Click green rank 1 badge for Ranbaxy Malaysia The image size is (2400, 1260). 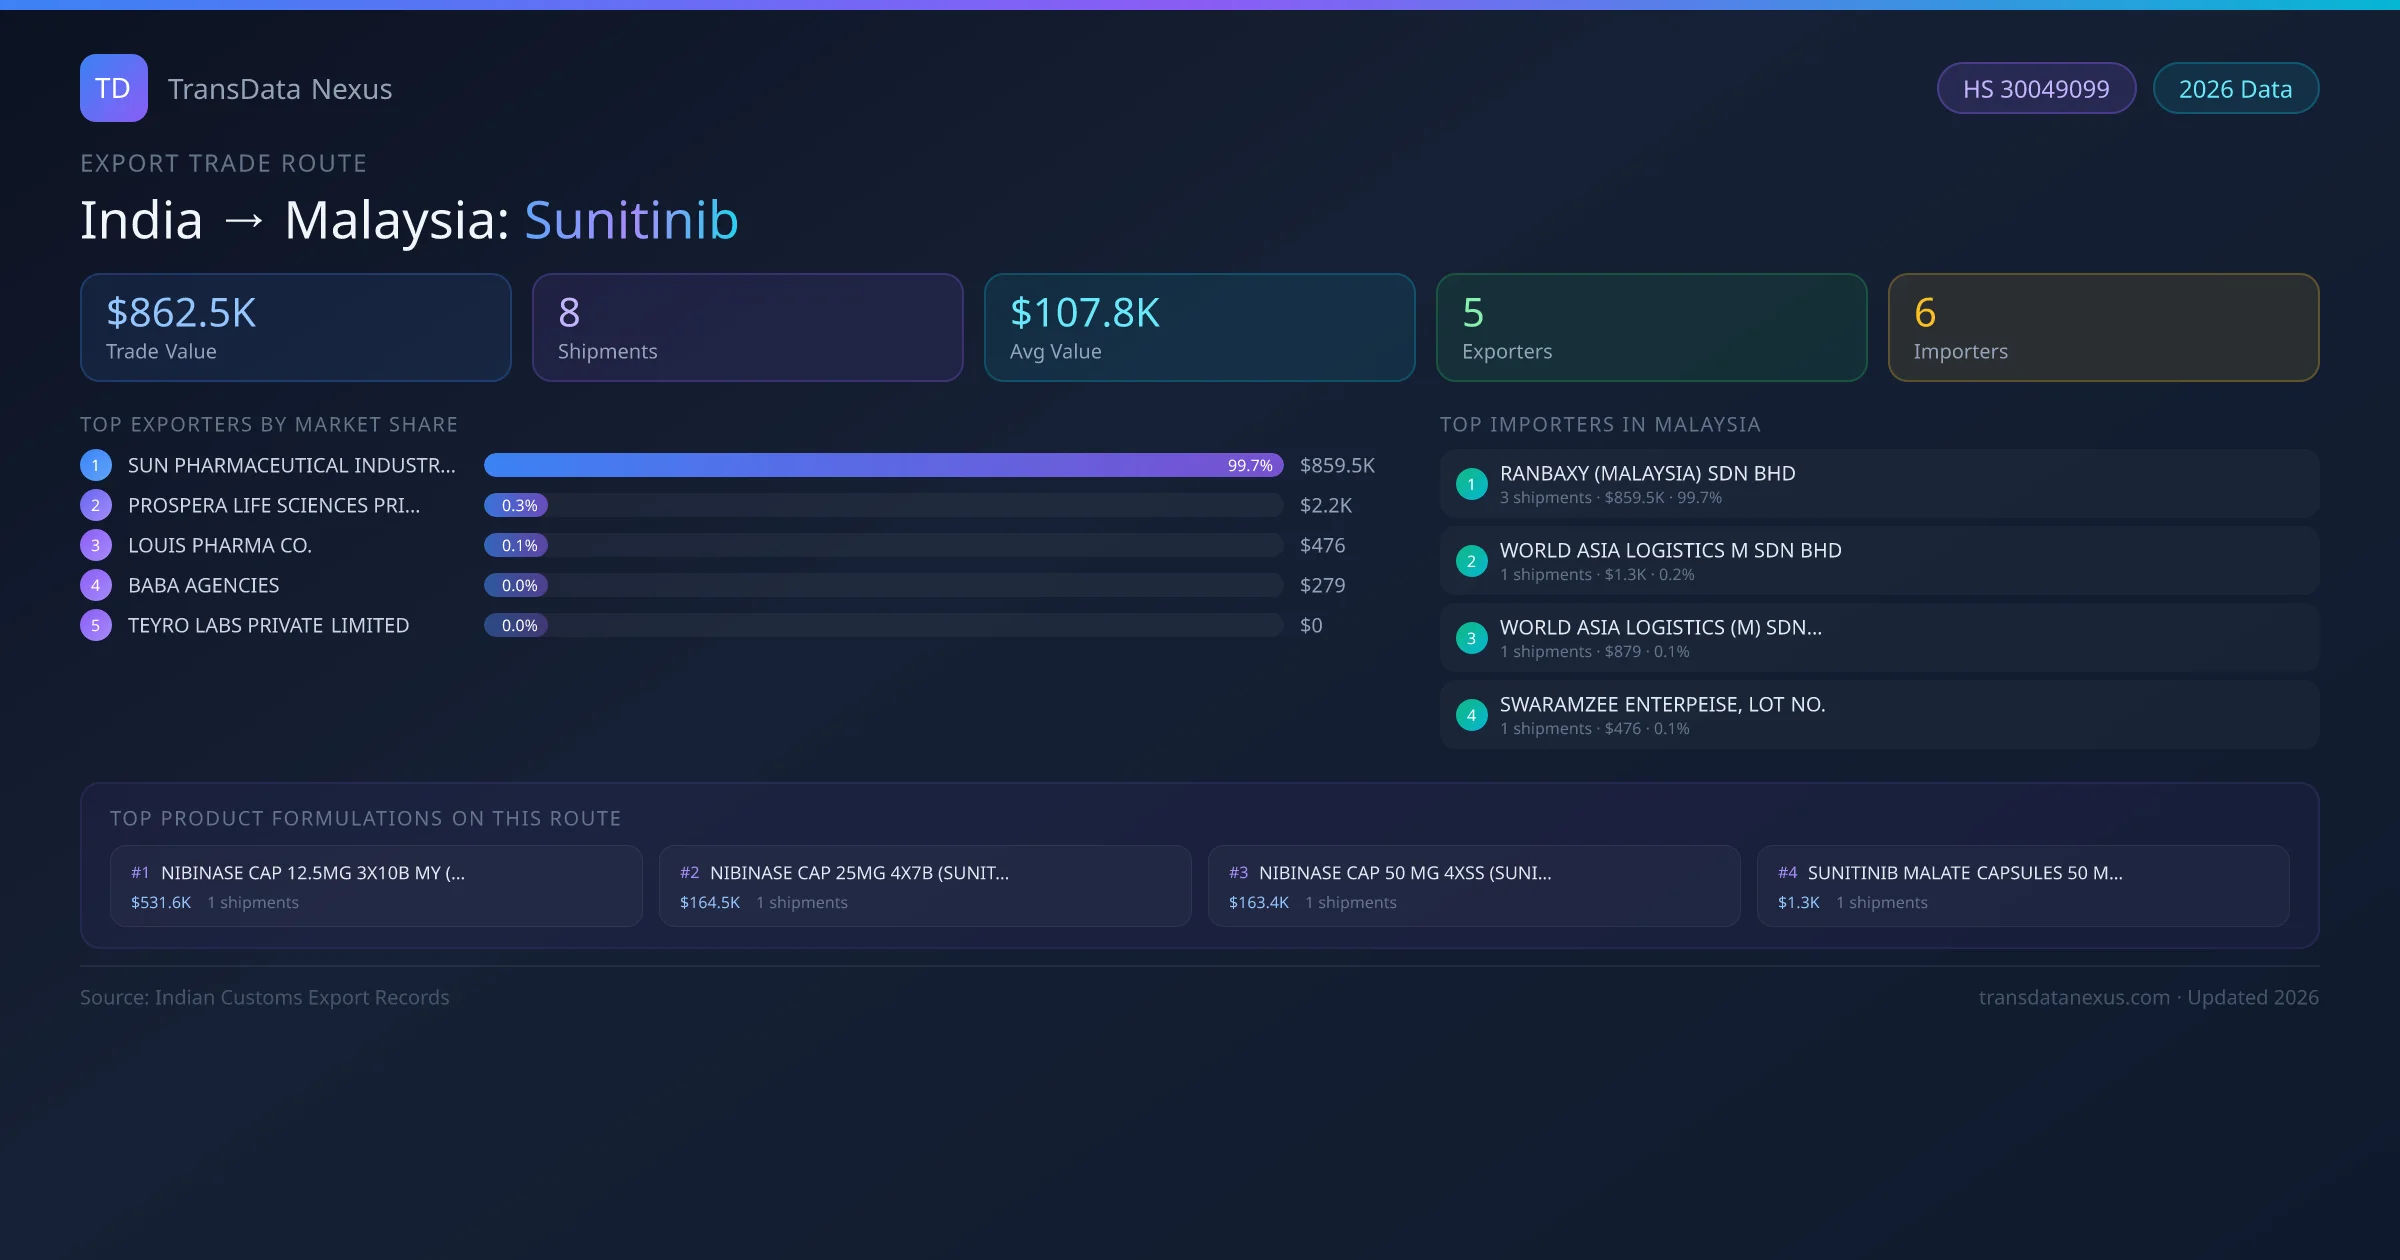coord(1471,484)
